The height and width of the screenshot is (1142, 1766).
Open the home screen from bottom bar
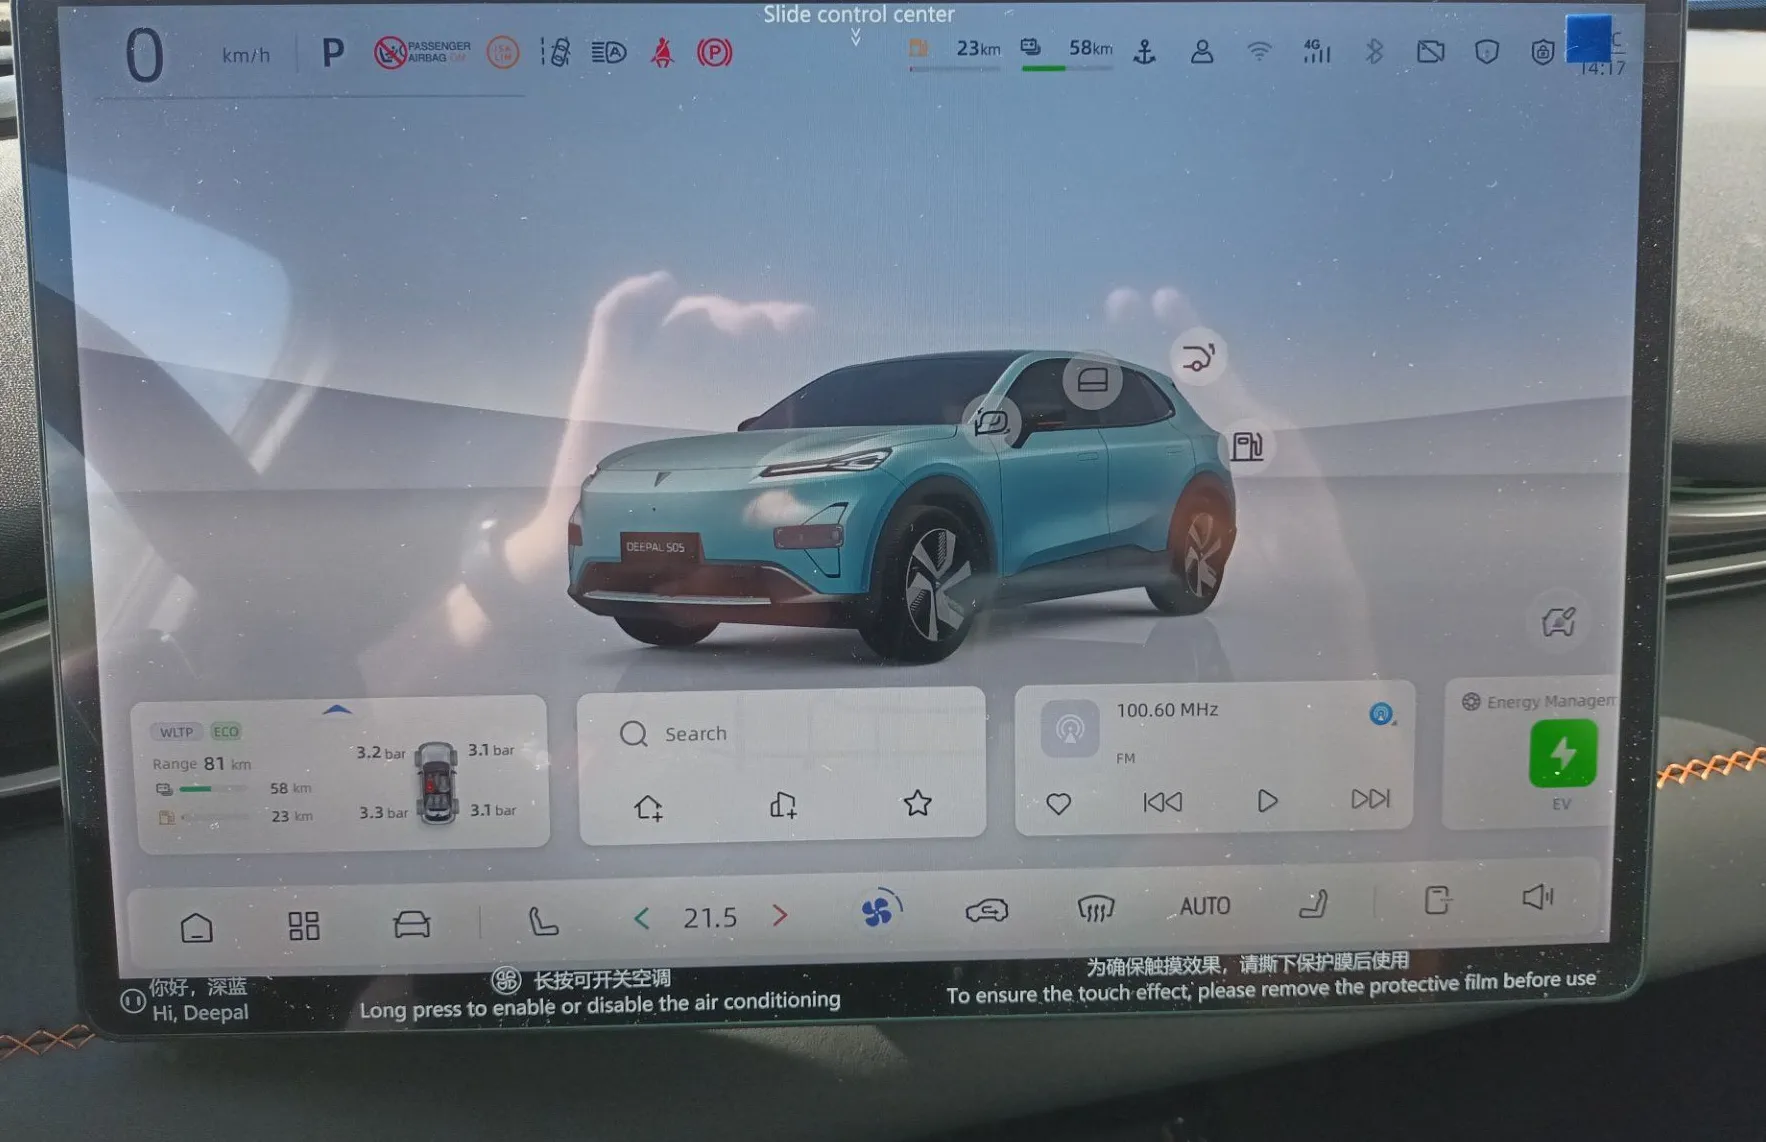click(197, 927)
